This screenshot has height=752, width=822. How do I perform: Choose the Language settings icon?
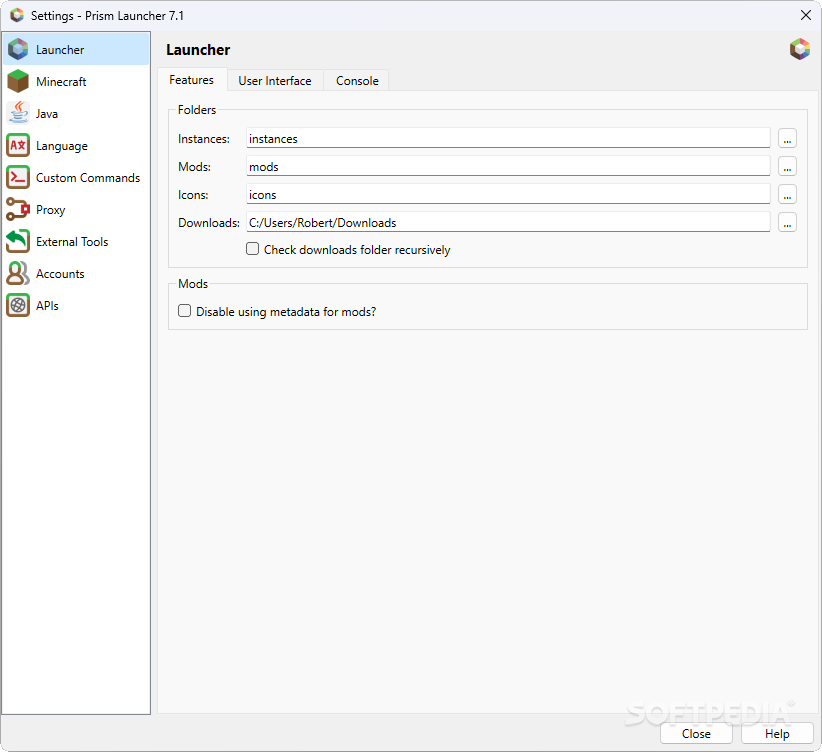click(18, 145)
